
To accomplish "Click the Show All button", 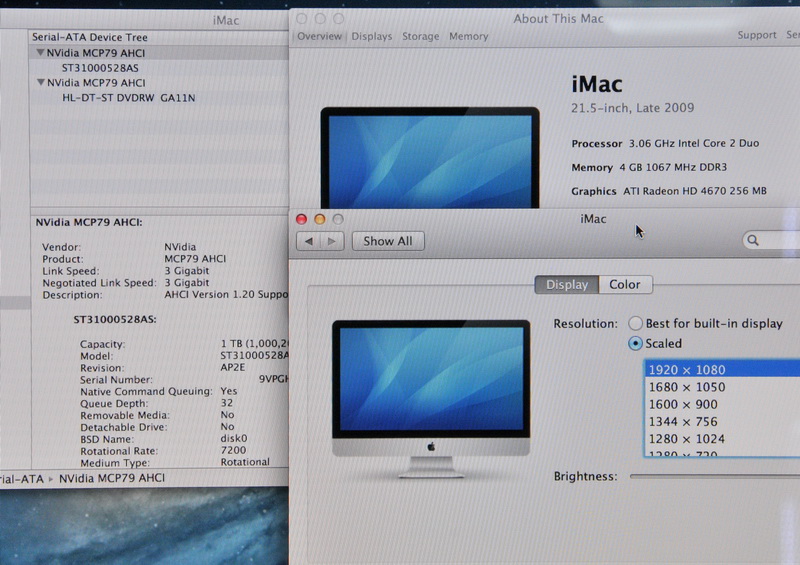I will tap(388, 241).
